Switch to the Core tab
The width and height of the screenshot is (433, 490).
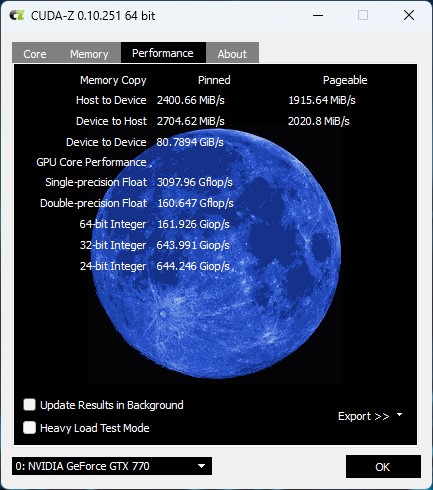(35, 54)
